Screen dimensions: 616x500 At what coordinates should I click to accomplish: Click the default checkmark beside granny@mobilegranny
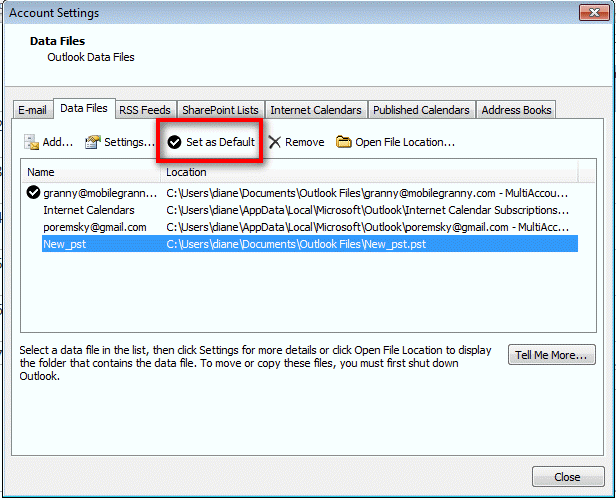click(x=33, y=192)
